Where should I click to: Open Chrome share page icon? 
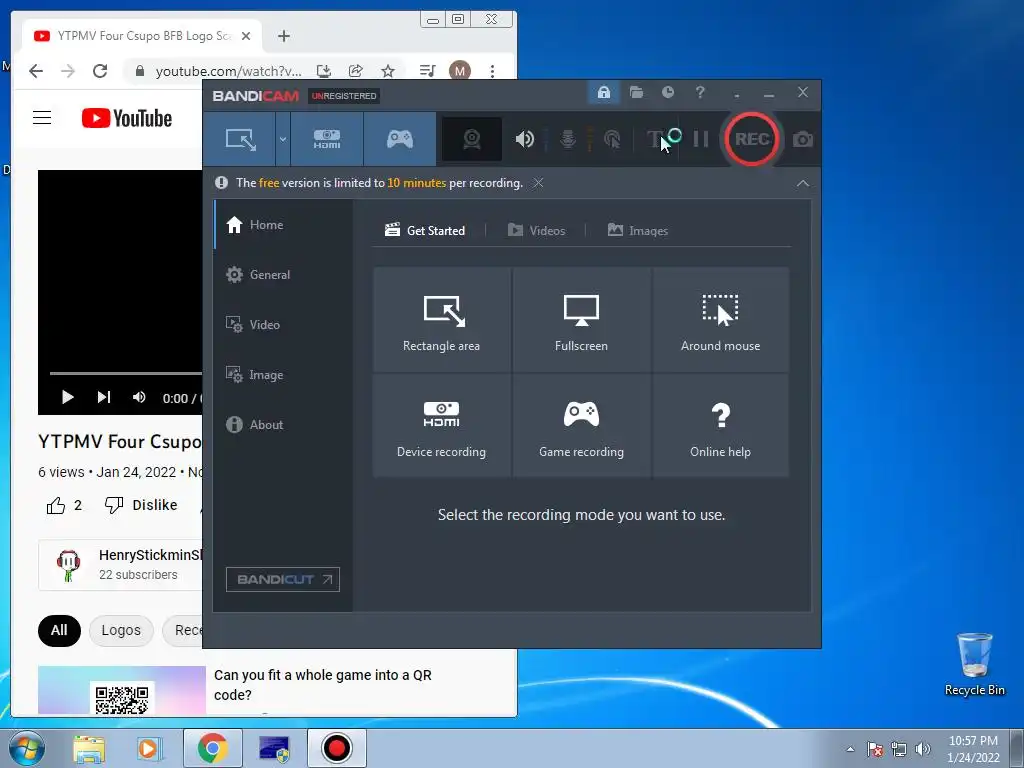pos(355,71)
